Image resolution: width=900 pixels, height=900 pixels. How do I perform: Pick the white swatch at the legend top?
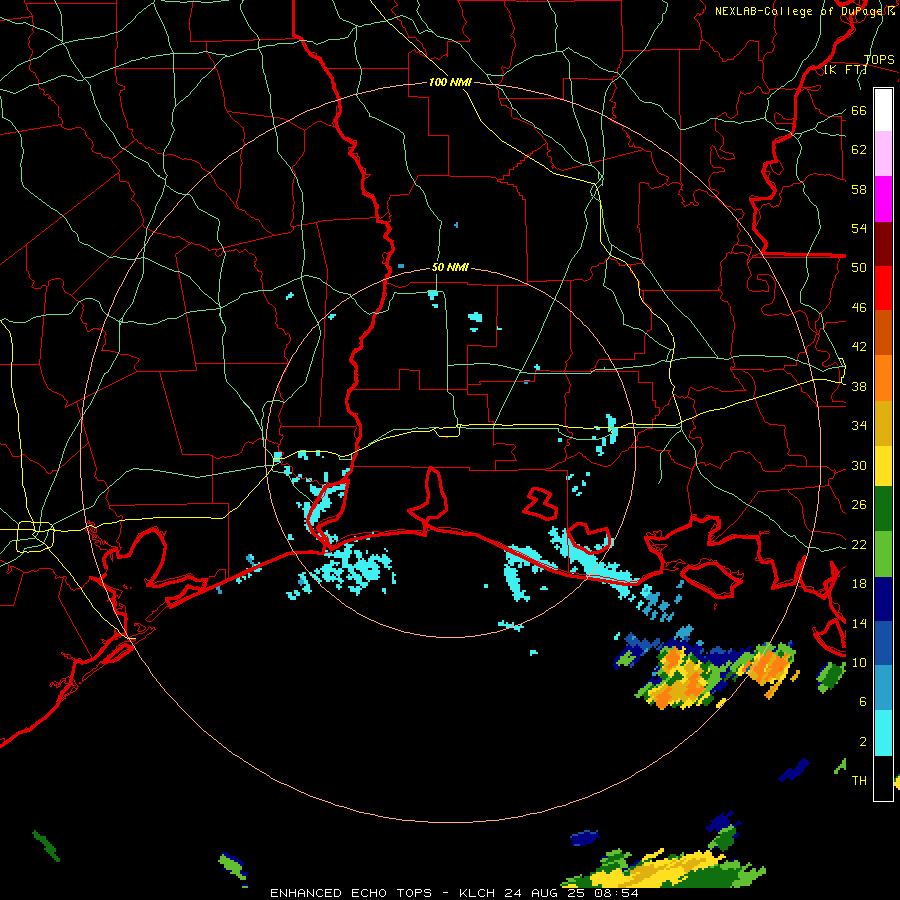(883, 110)
